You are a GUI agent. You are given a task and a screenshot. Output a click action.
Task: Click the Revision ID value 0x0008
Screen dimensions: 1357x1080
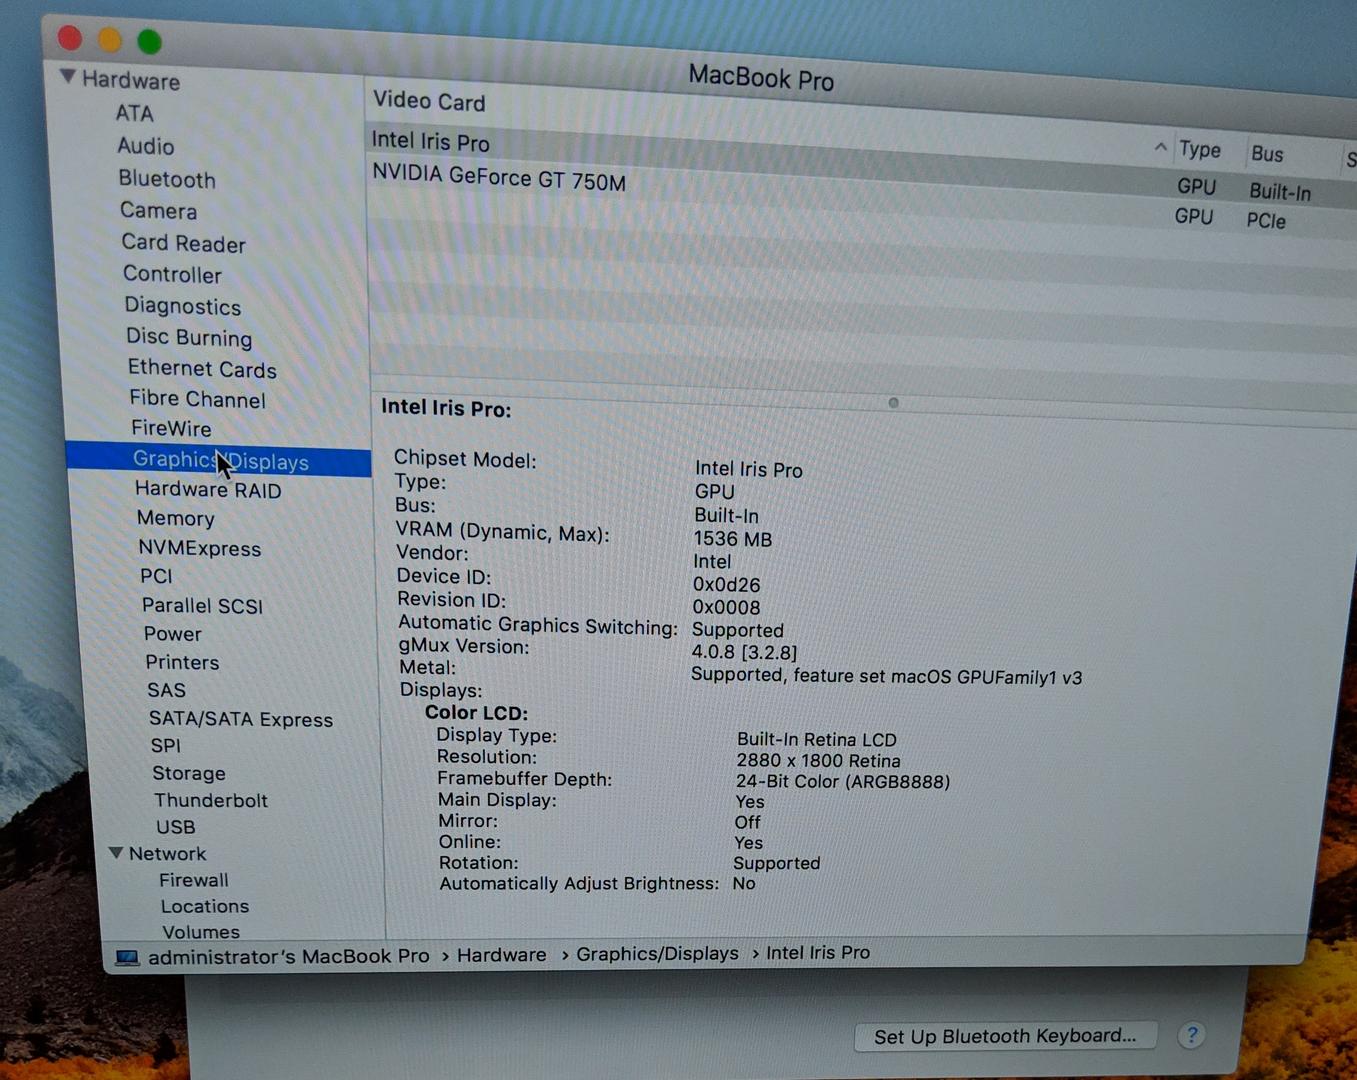[726, 607]
